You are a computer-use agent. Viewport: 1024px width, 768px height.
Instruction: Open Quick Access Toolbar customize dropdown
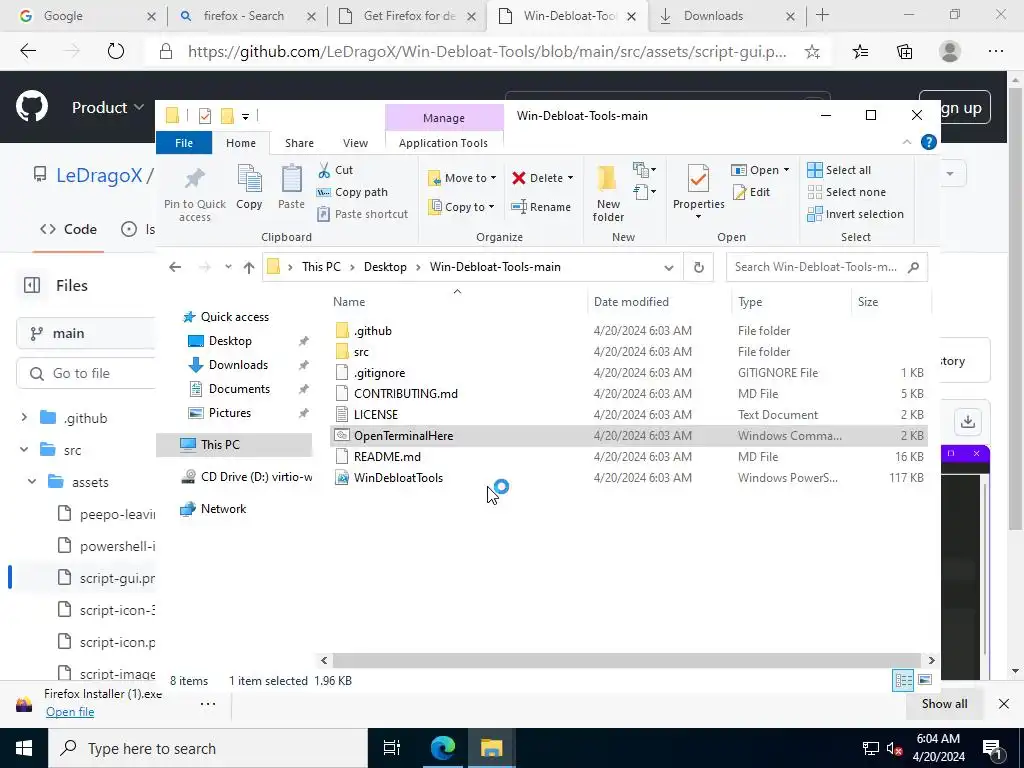pyautogui.click(x=246, y=116)
